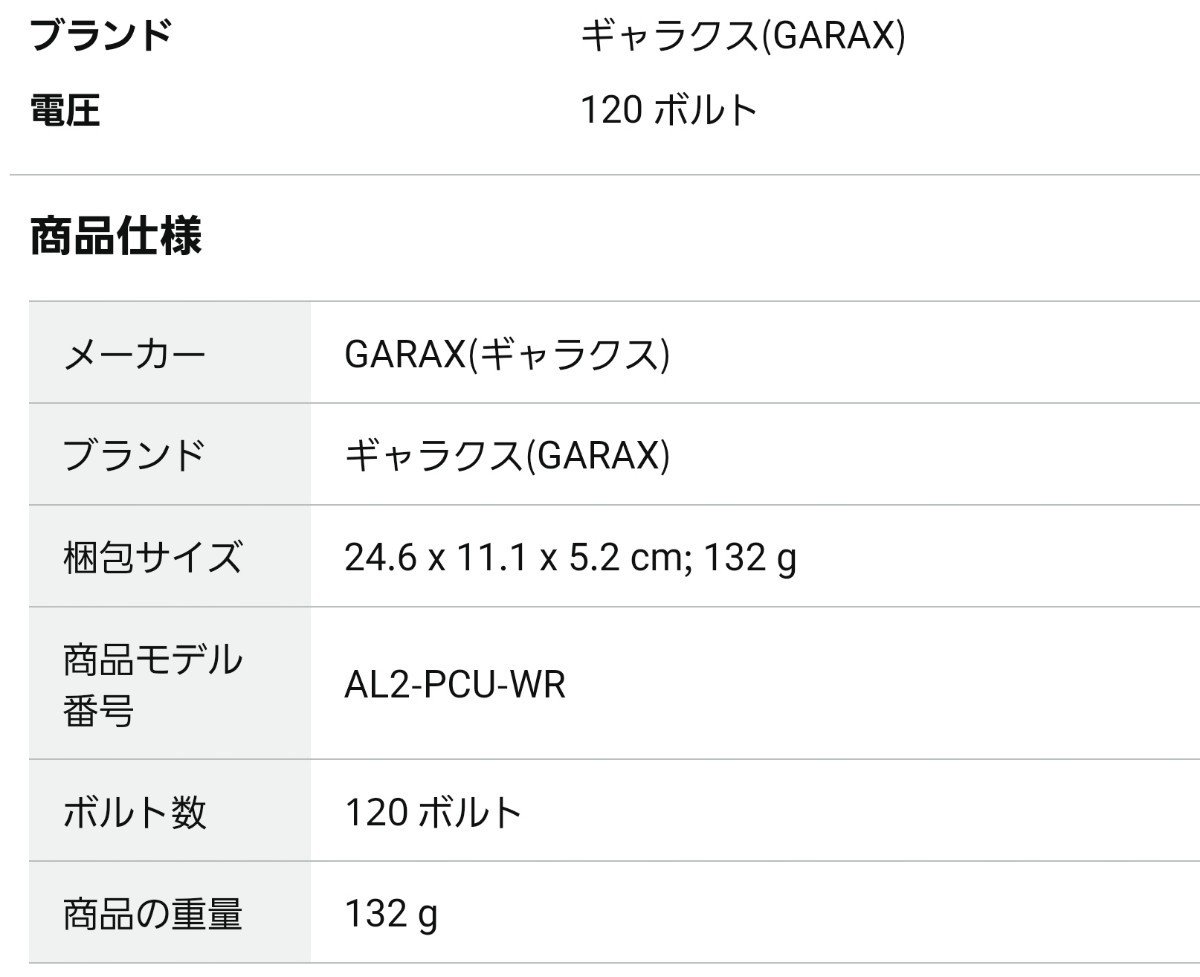This screenshot has height=977, width=1200.
Task: Click the top ブランド label
Action: click(100, 36)
